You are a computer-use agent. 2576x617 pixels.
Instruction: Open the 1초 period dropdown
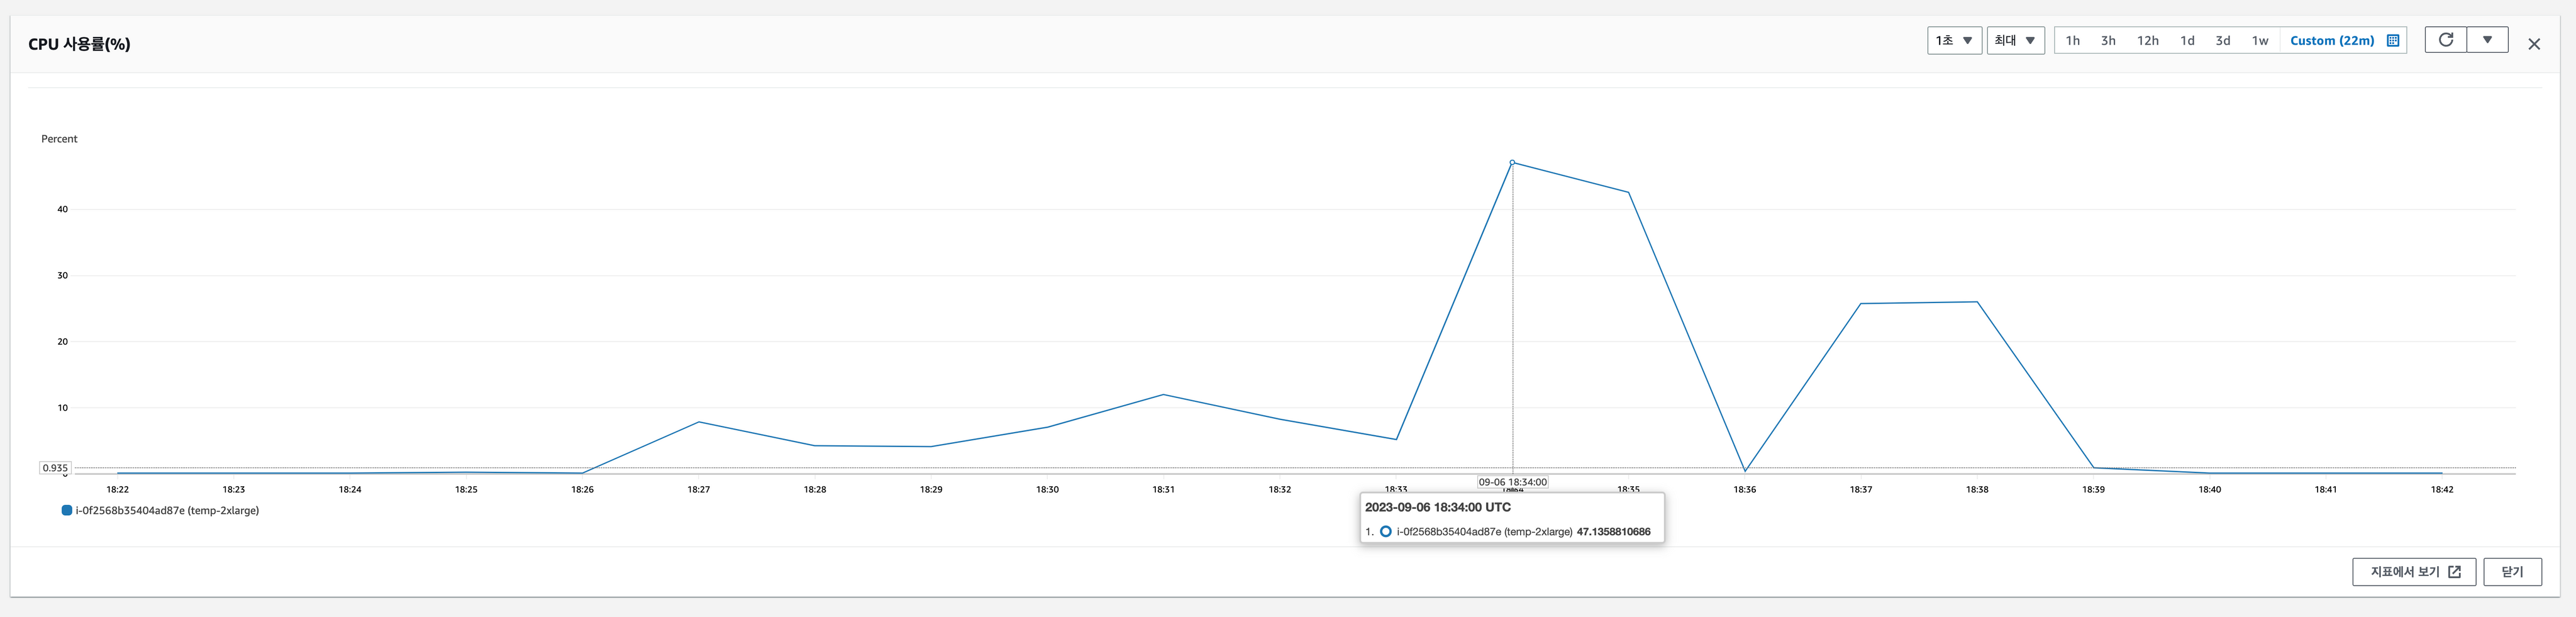point(1953,41)
